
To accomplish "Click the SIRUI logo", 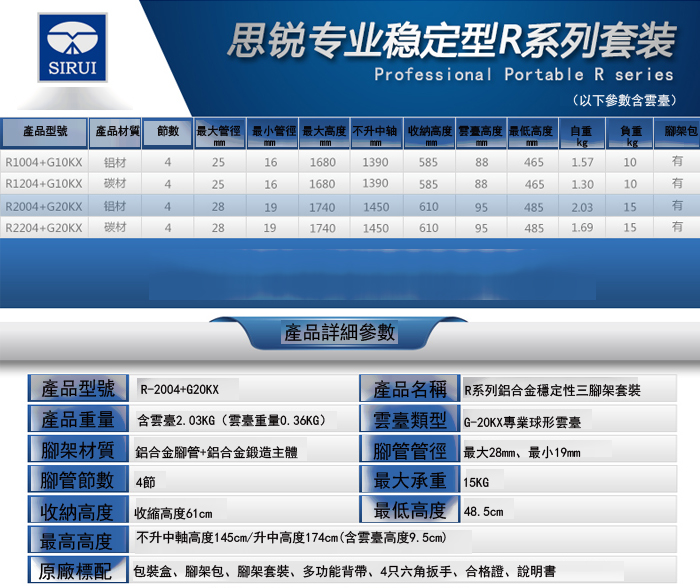I will click(x=73, y=47).
